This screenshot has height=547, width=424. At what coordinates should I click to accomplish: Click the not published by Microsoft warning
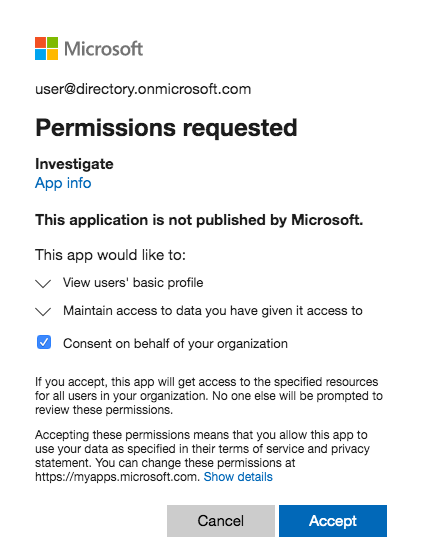pos(199,220)
